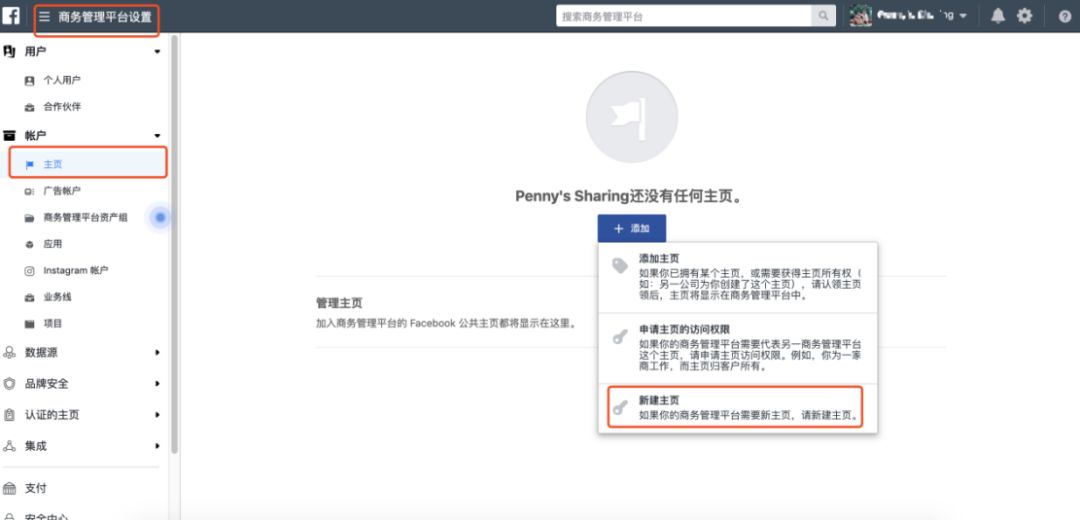This screenshot has width=1080, height=520.
Task: Expand the 集成 section arrow
Action: click(x=157, y=446)
